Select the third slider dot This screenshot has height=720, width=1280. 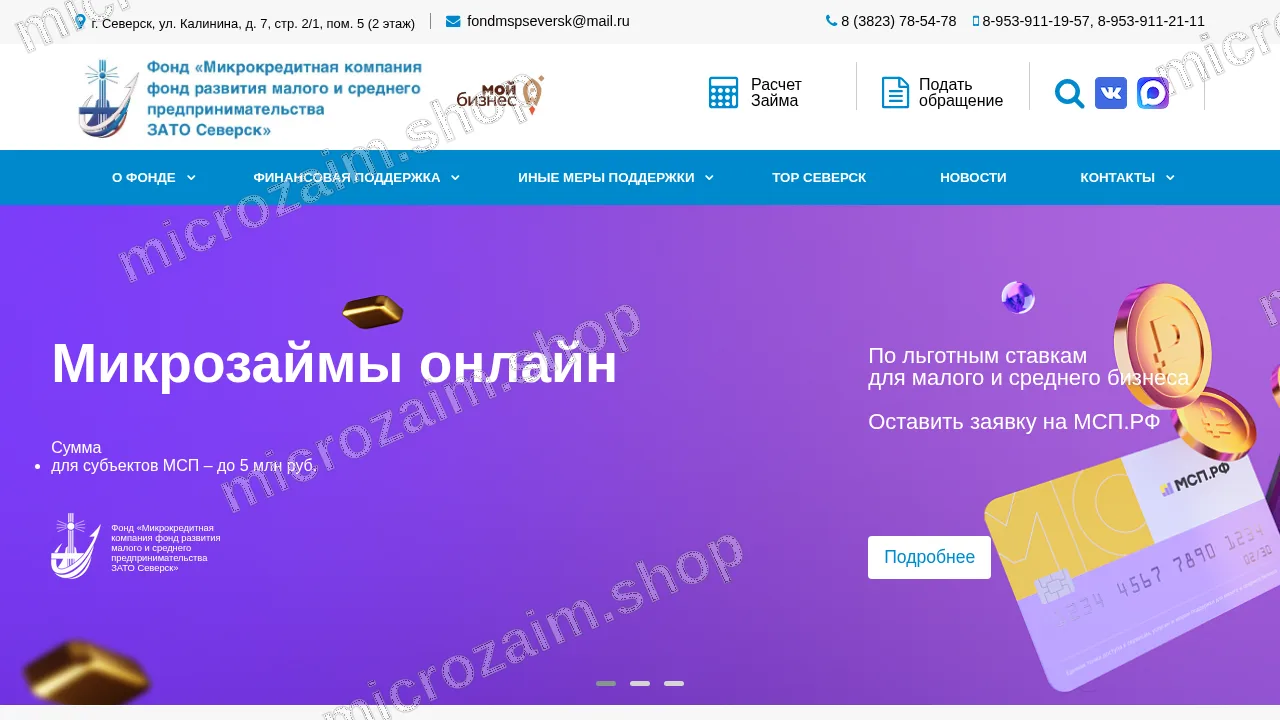coord(674,684)
